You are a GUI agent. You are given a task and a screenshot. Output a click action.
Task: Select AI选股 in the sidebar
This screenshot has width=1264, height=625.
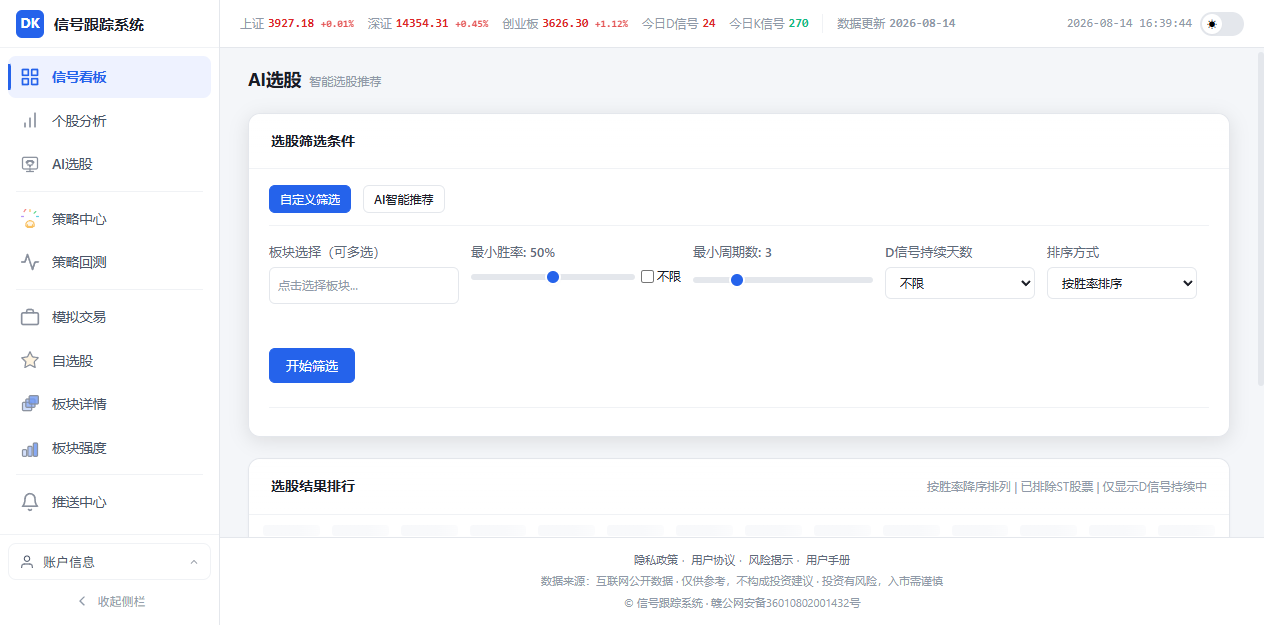[109, 164]
